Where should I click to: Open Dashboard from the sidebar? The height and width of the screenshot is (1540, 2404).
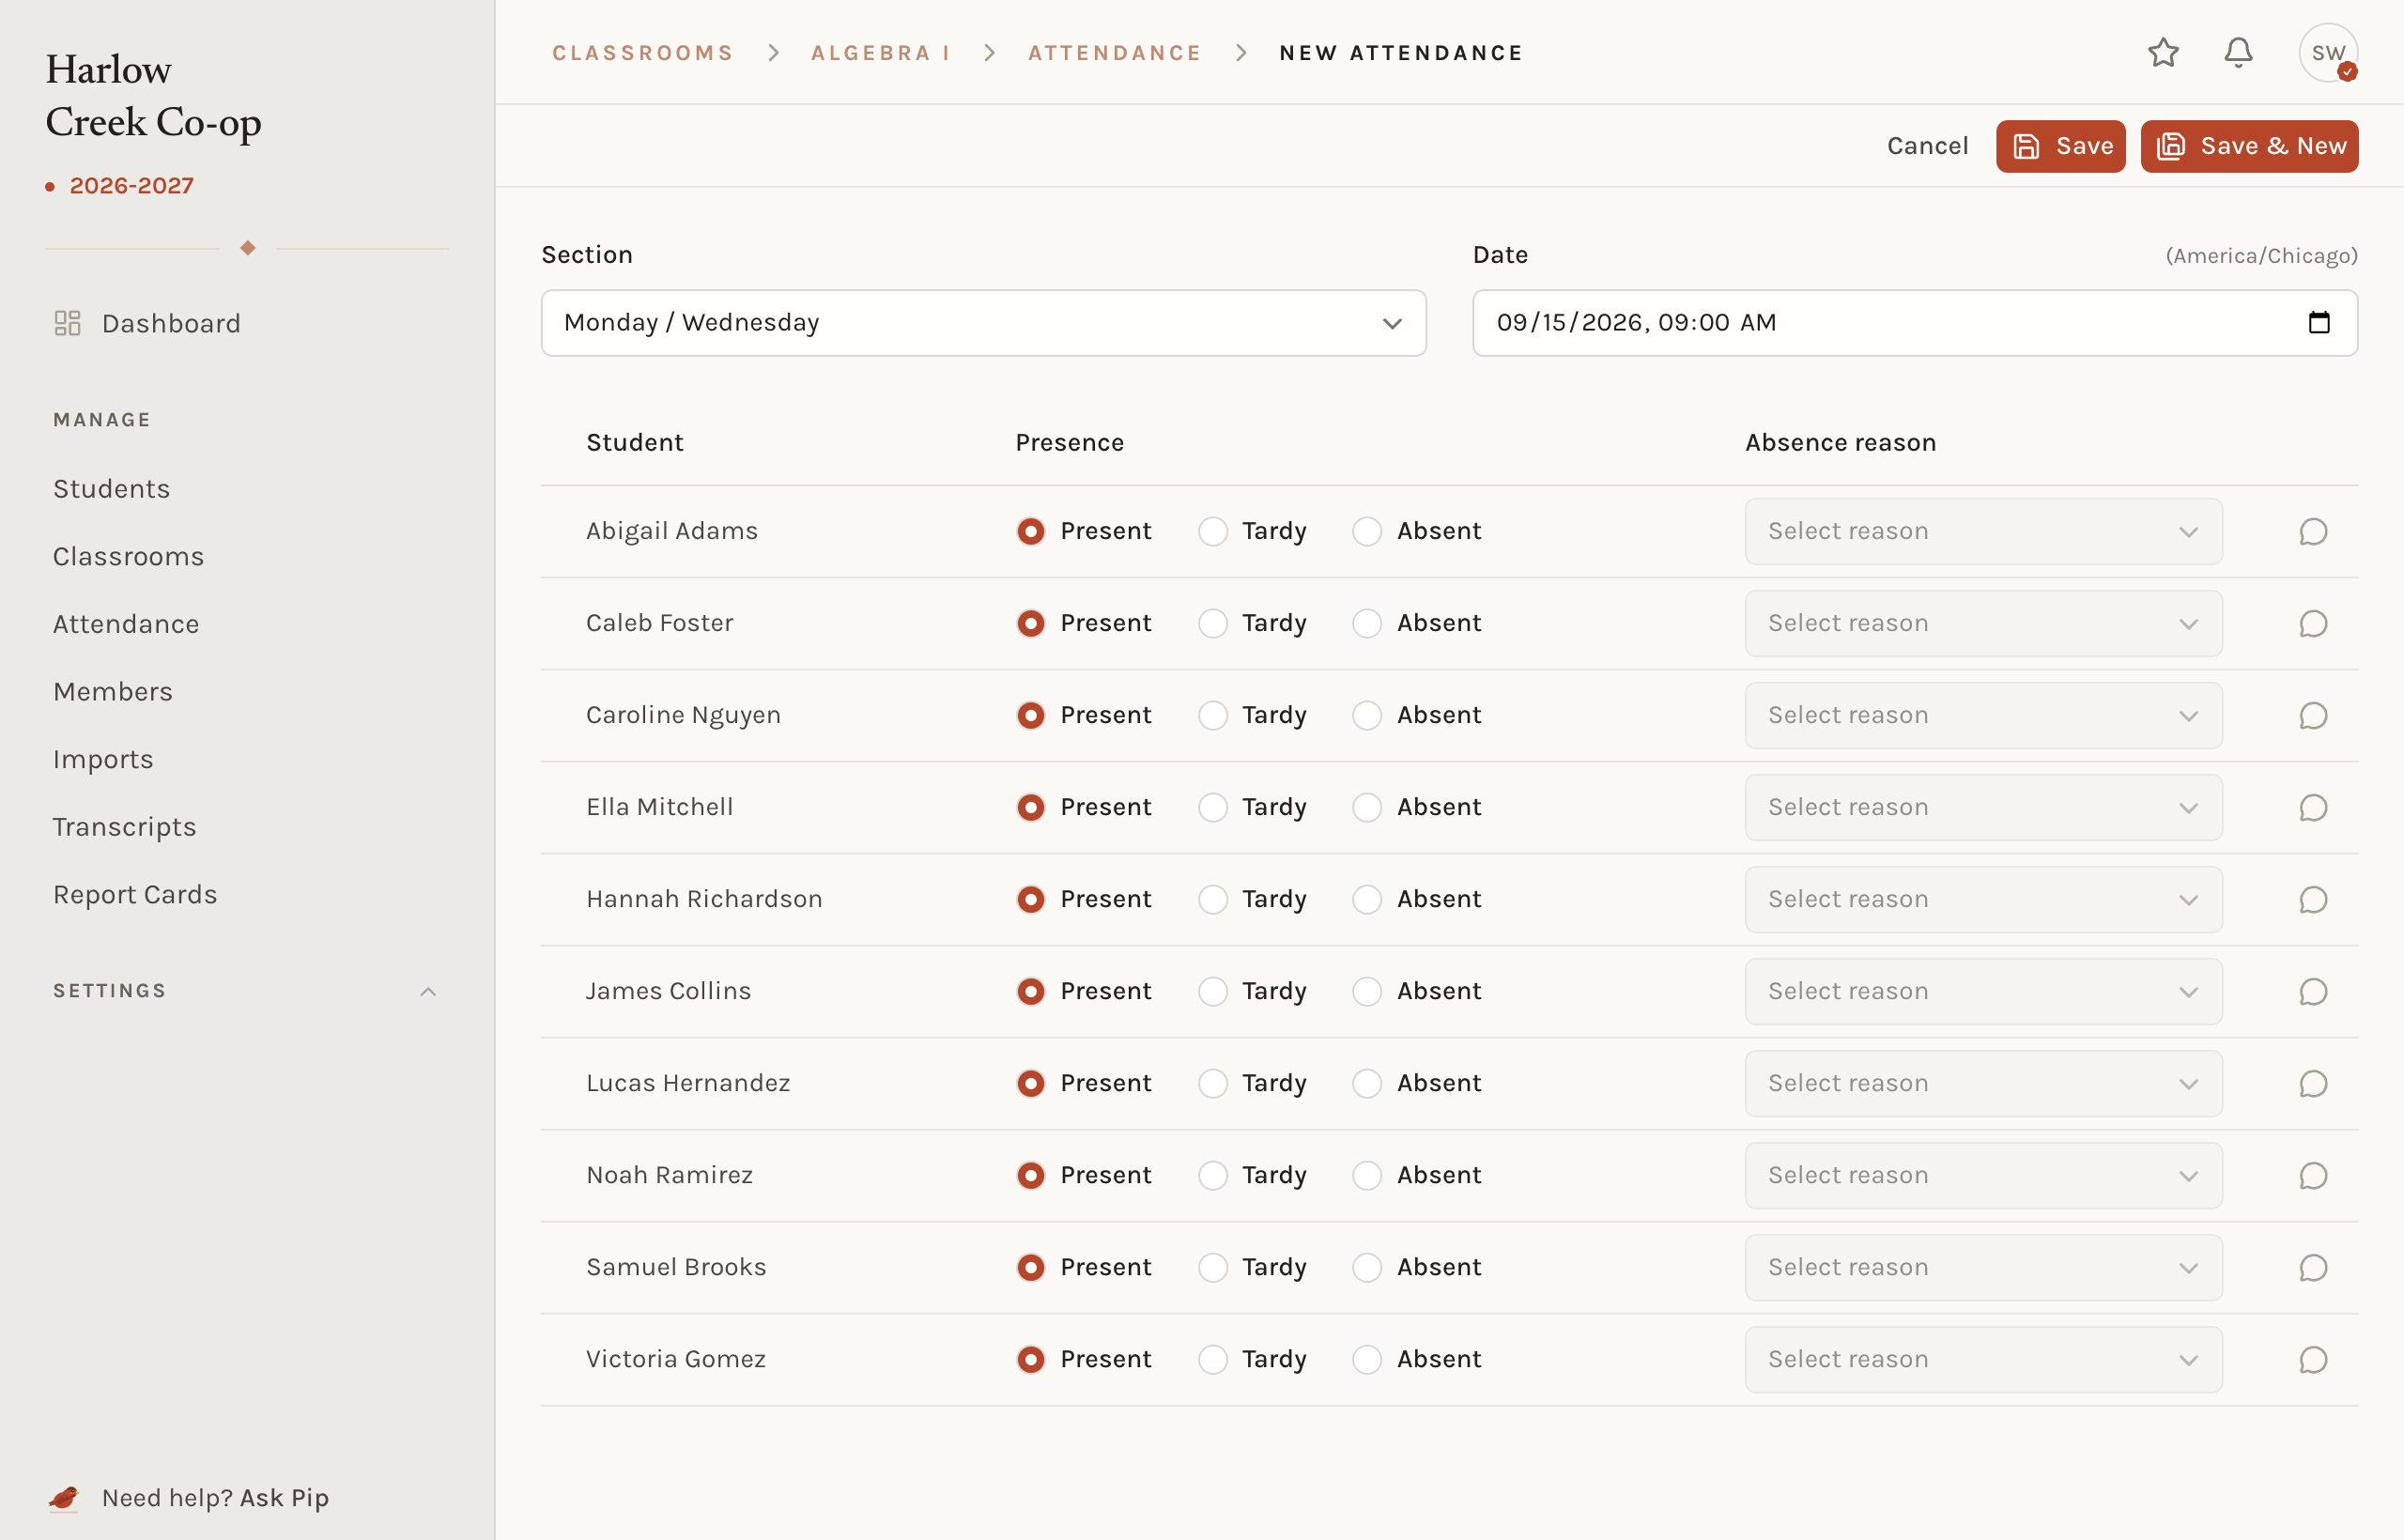coord(147,323)
